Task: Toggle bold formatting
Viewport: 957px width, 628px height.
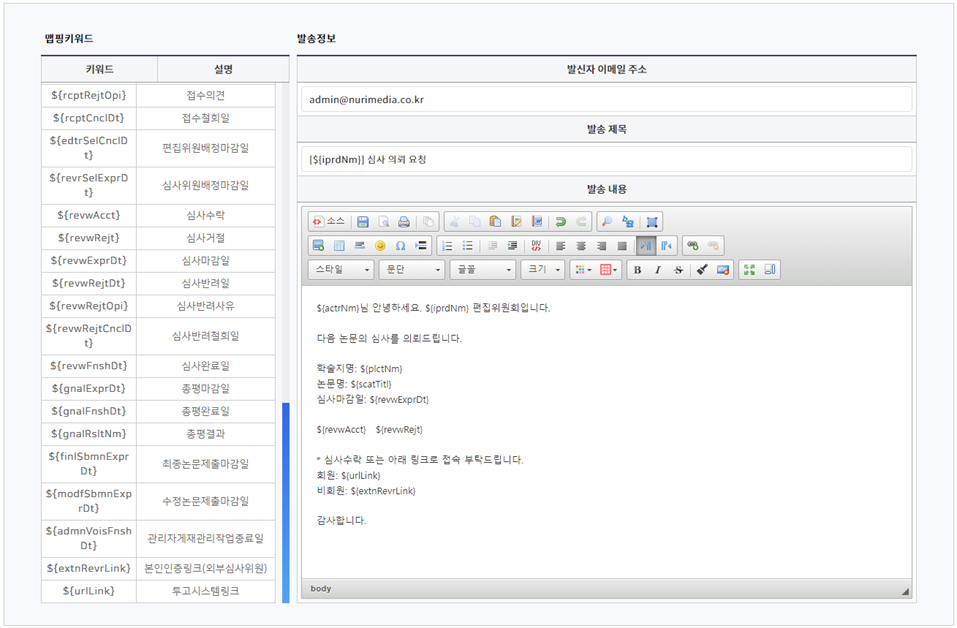Action: tap(637, 270)
